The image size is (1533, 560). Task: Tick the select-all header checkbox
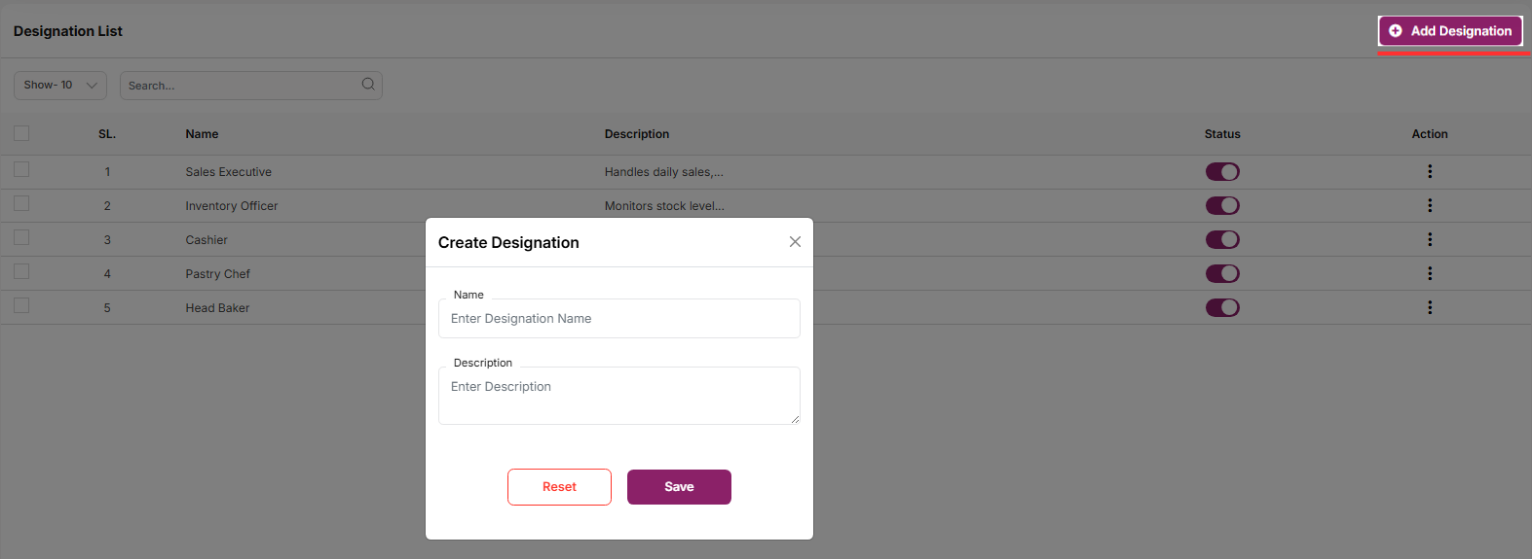pyautogui.click(x=21, y=133)
